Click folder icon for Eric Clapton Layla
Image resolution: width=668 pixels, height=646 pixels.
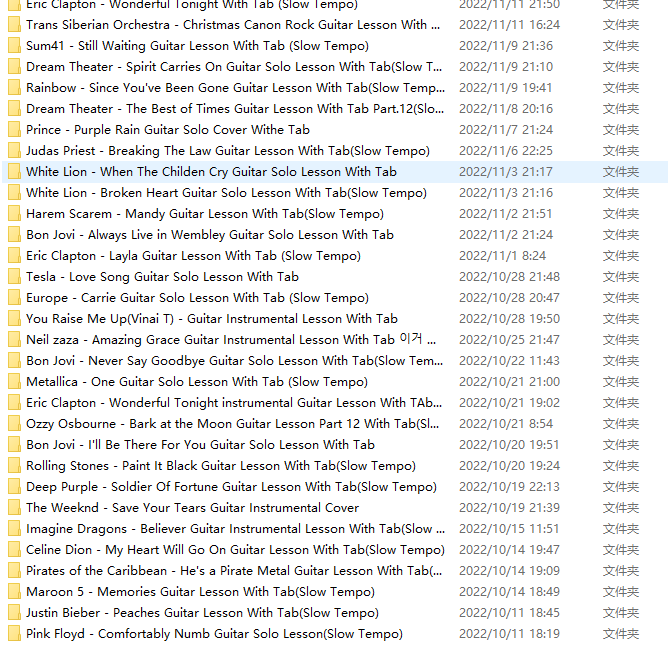coord(14,256)
